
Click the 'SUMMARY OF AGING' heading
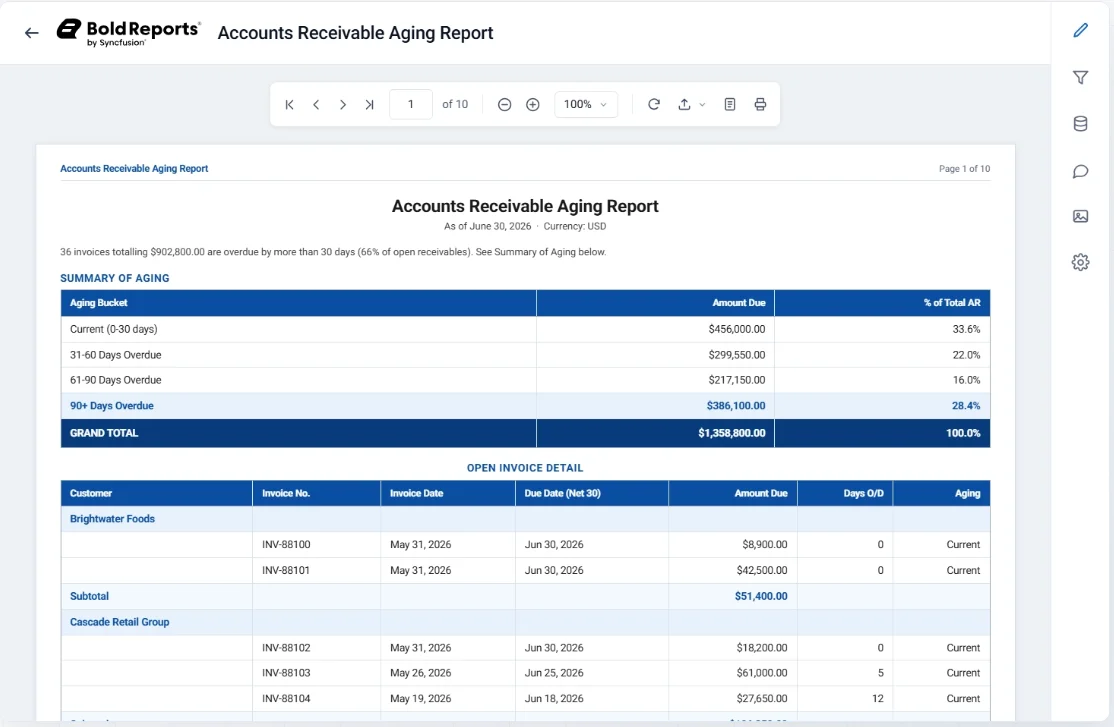(x=114, y=278)
